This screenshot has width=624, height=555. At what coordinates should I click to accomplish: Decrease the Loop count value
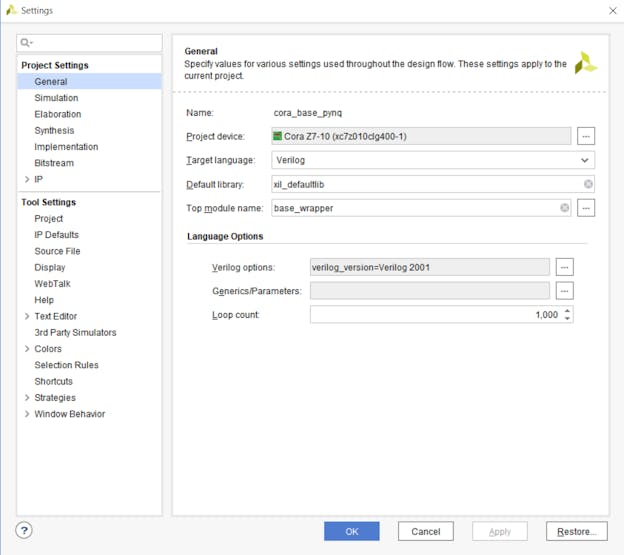pyautogui.click(x=567, y=318)
